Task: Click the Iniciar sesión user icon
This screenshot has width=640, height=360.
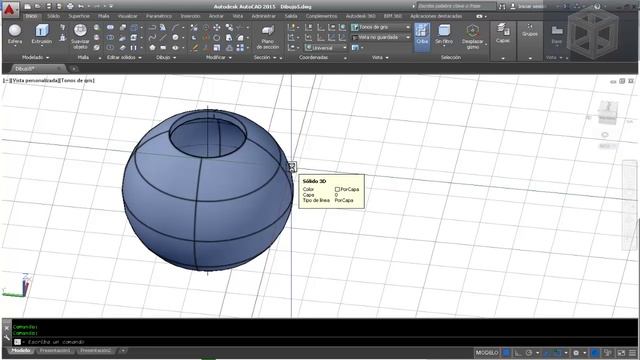Action: click(x=513, y=6)
